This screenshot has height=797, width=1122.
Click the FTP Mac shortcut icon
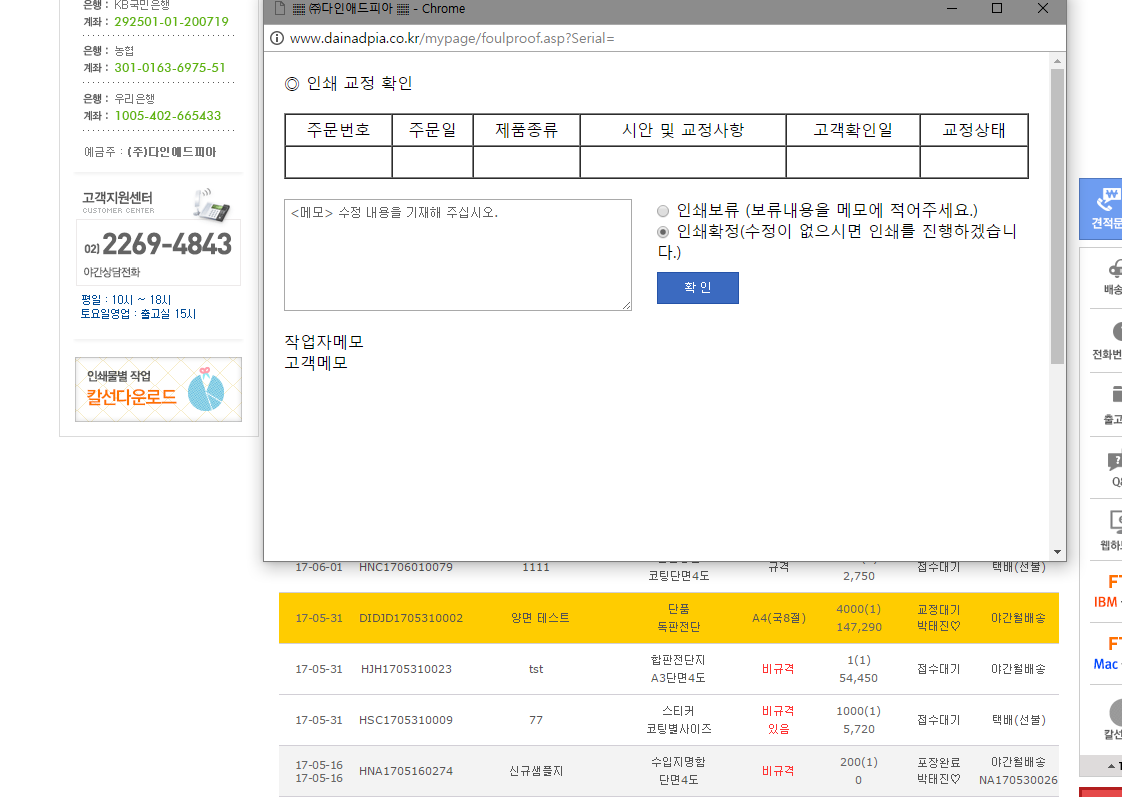pyautogui.click(x=1109, y=653)
